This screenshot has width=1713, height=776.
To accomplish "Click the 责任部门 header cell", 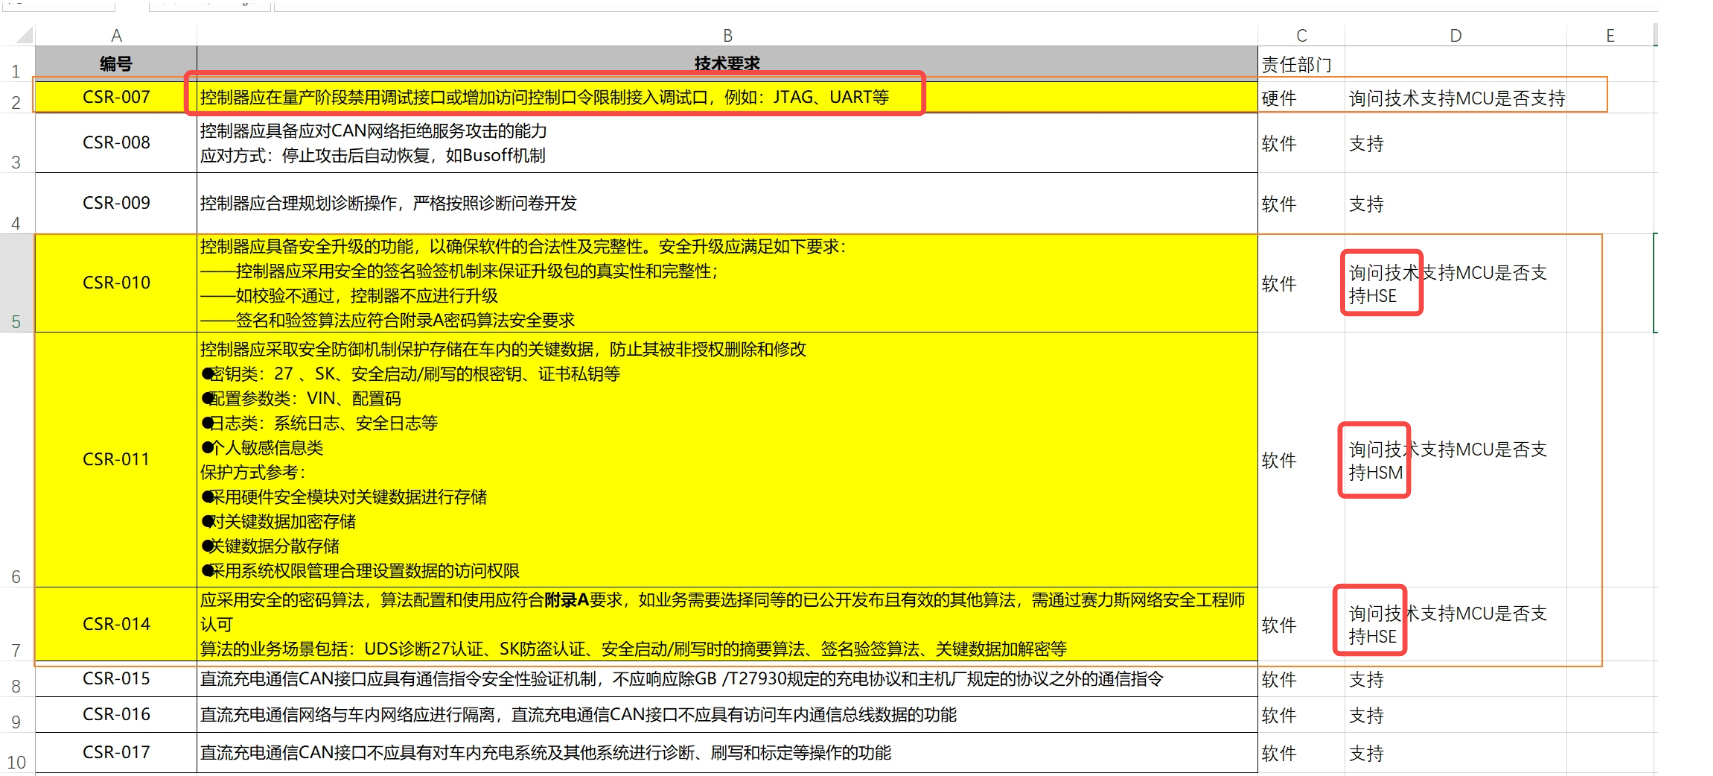I will tap(1299, 65).
